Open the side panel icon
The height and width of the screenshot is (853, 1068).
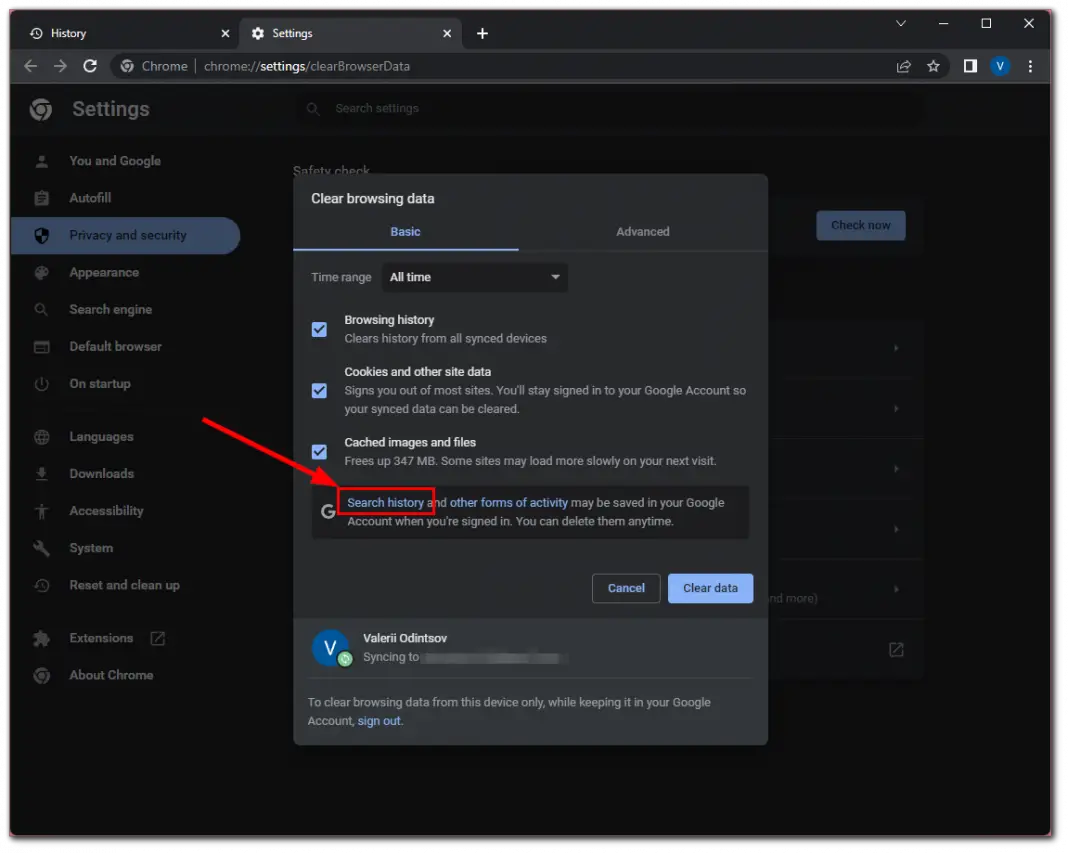pyautogui.click(x=969, y=66)
